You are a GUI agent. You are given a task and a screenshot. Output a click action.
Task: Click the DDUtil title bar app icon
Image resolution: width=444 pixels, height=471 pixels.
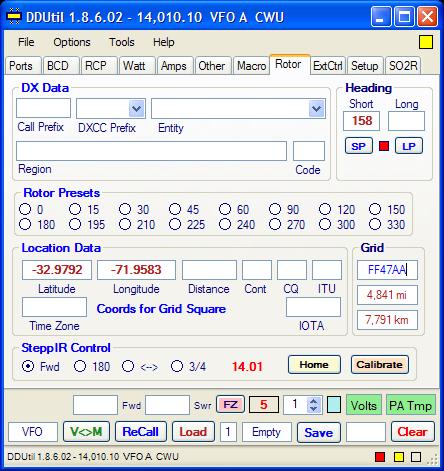tap(14, 17)
